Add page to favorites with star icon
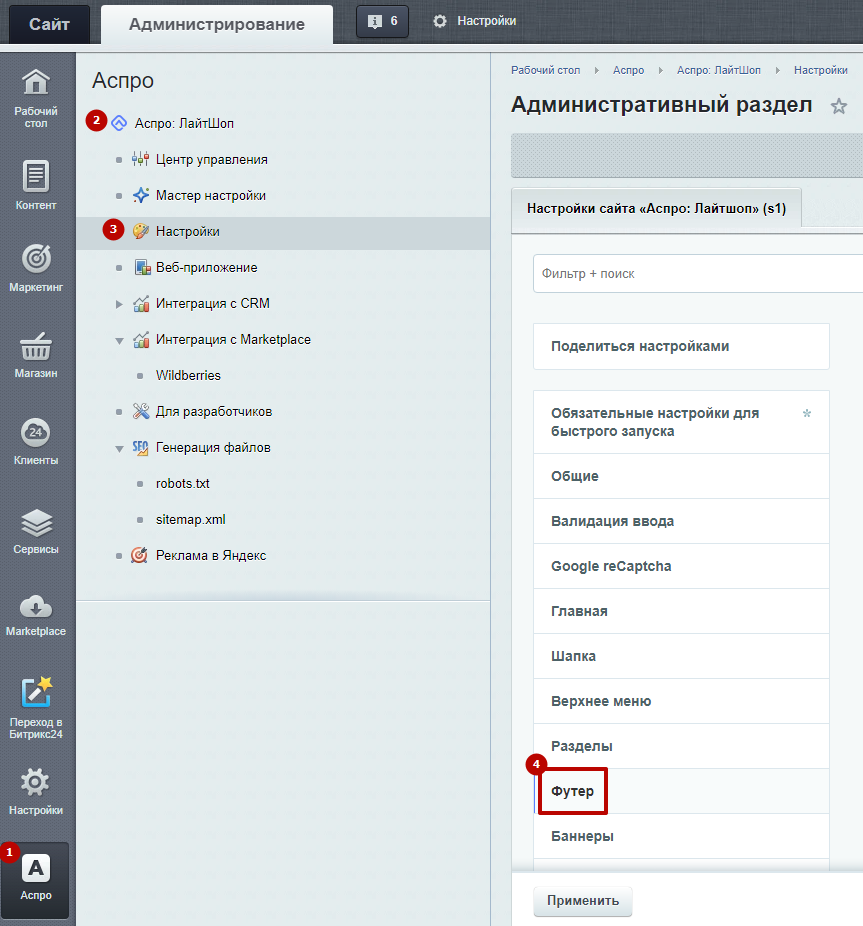863x926 pixels. pos(838,106)
